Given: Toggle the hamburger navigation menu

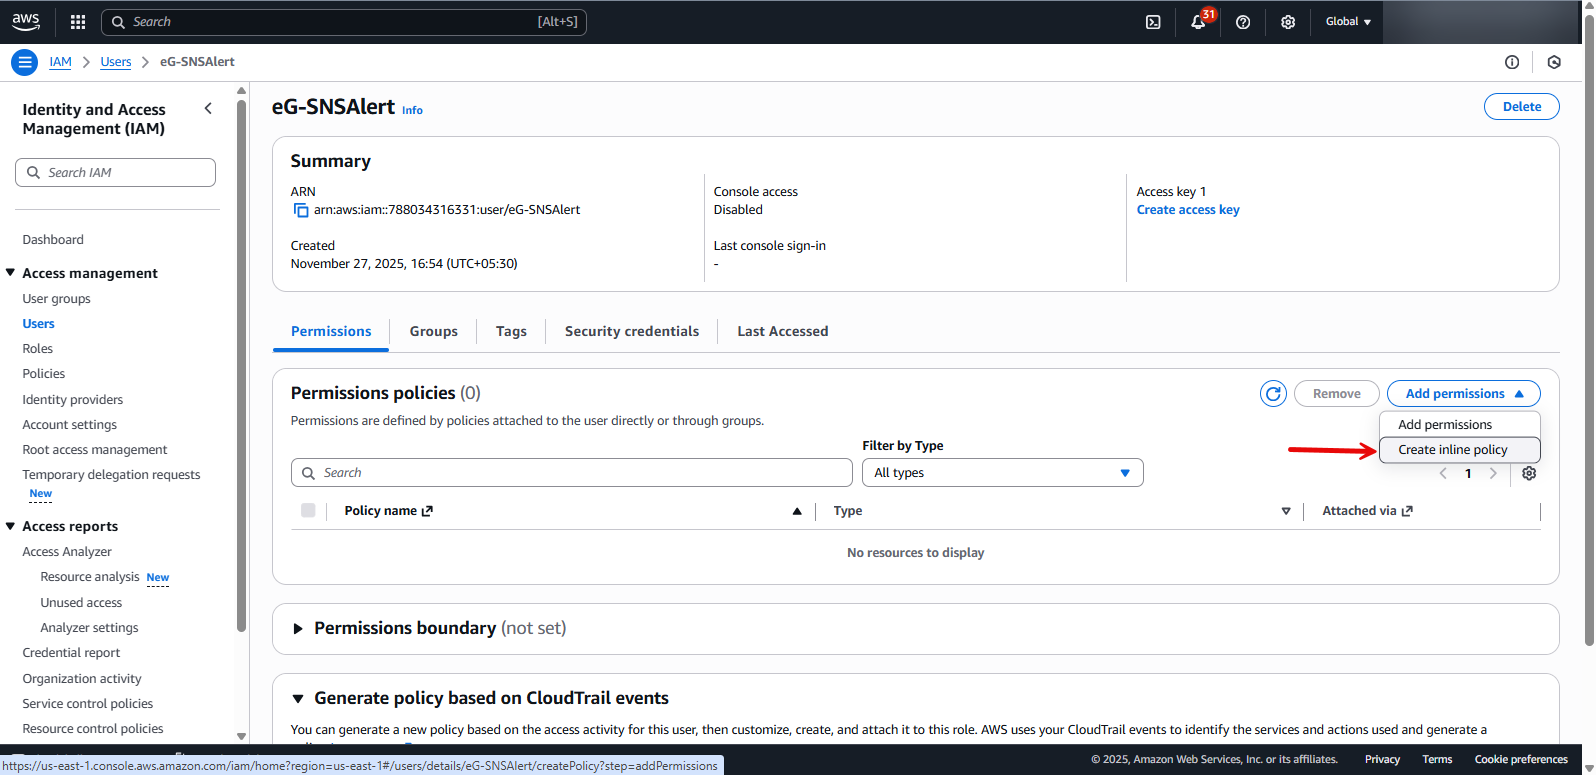Looking at the screenshot, I should tap(25, 62).
